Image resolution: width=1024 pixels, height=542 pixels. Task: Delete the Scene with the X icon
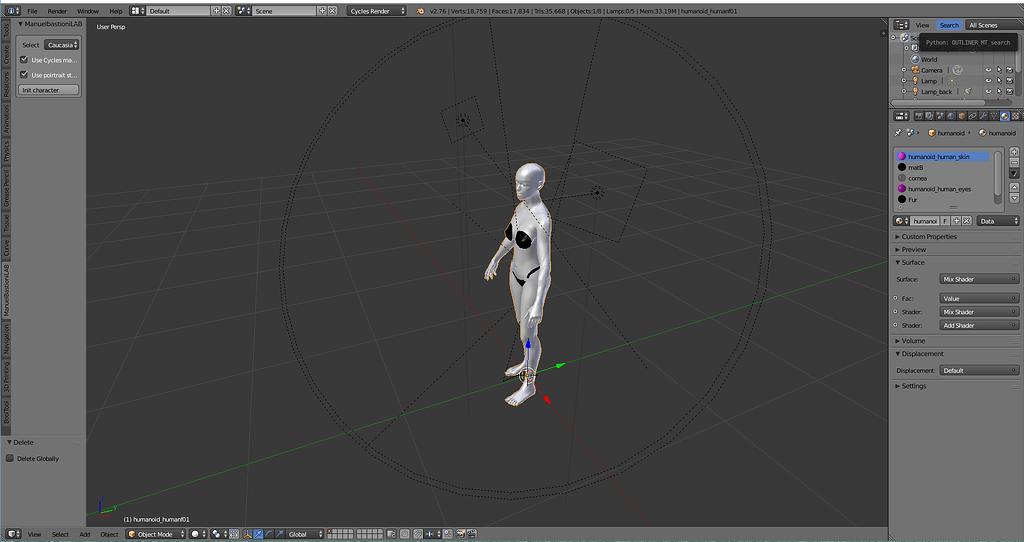coord(332,11)
